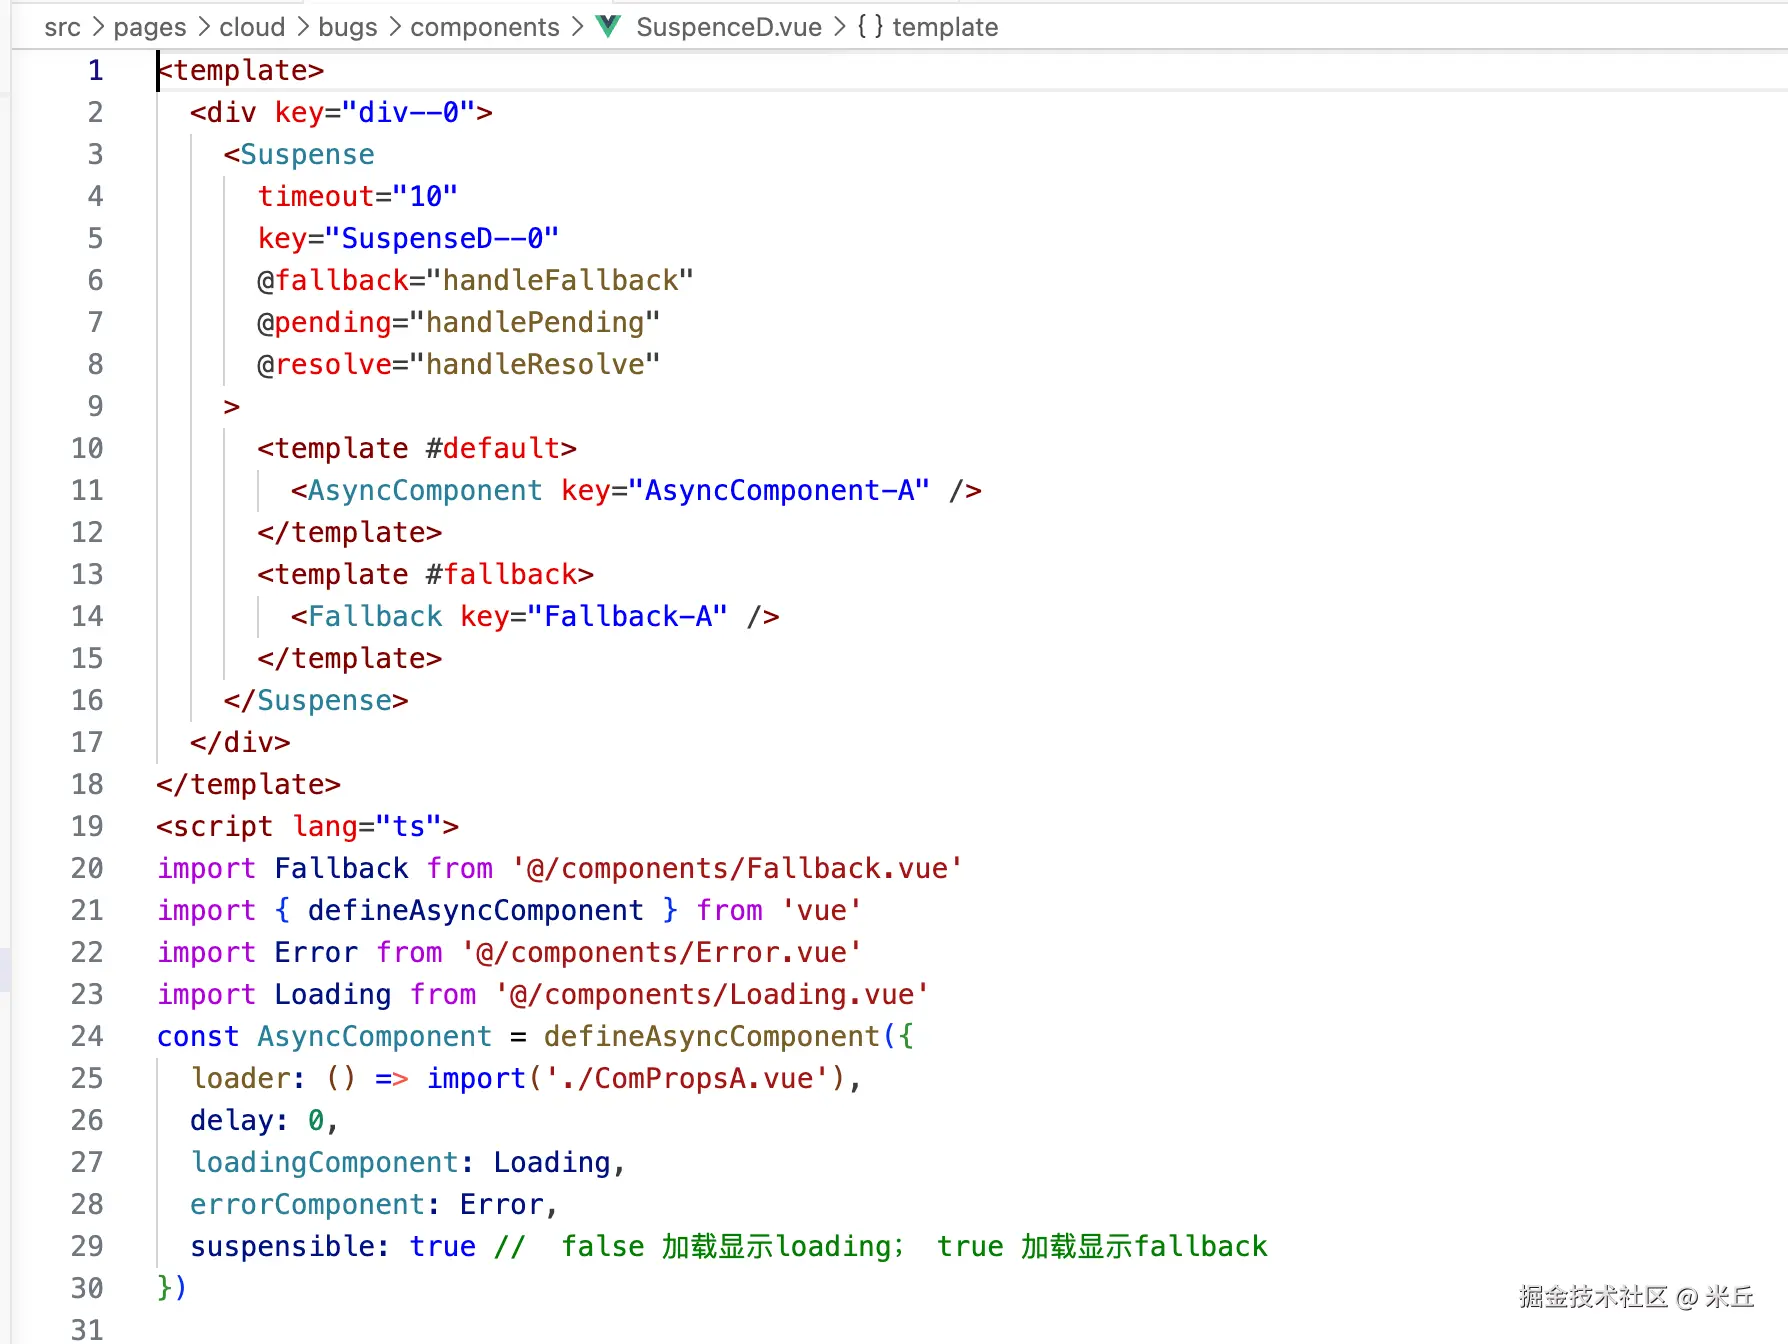1788x1344 pixels.
Task: Click 'Fallback' tag on line 14
Action: [x=375, y=616]
